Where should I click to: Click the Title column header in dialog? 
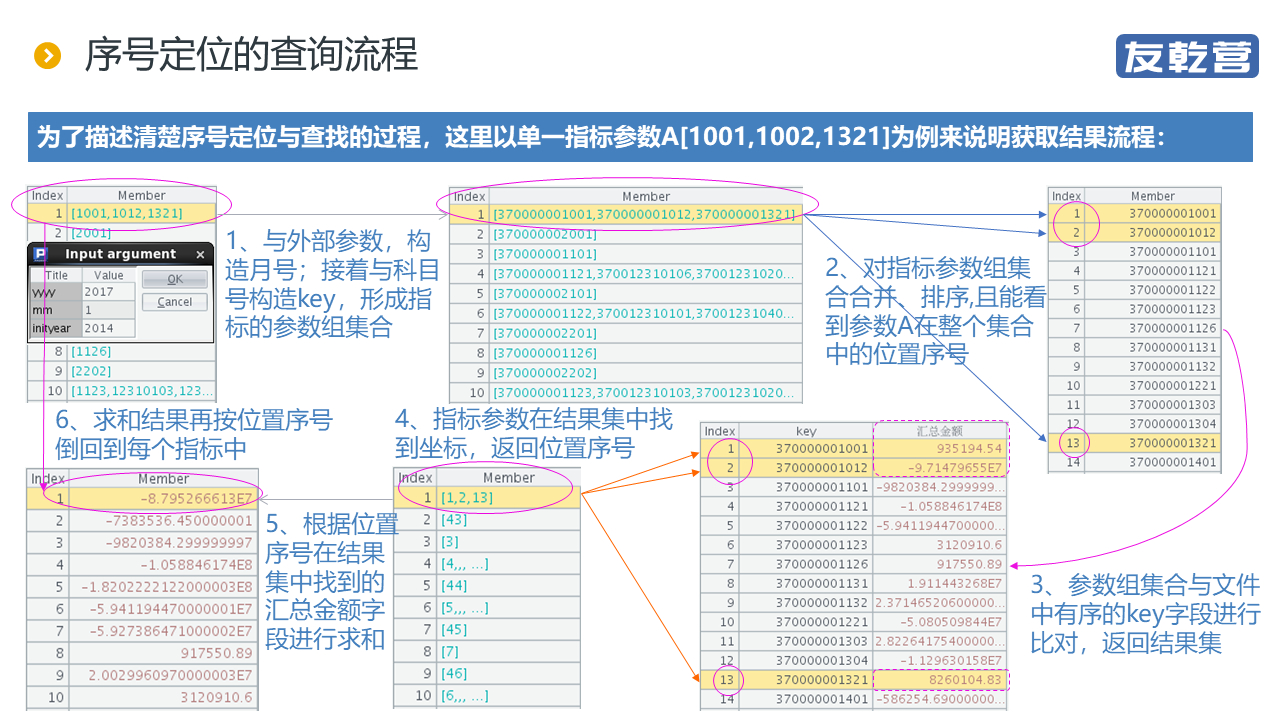pos(57,275)
